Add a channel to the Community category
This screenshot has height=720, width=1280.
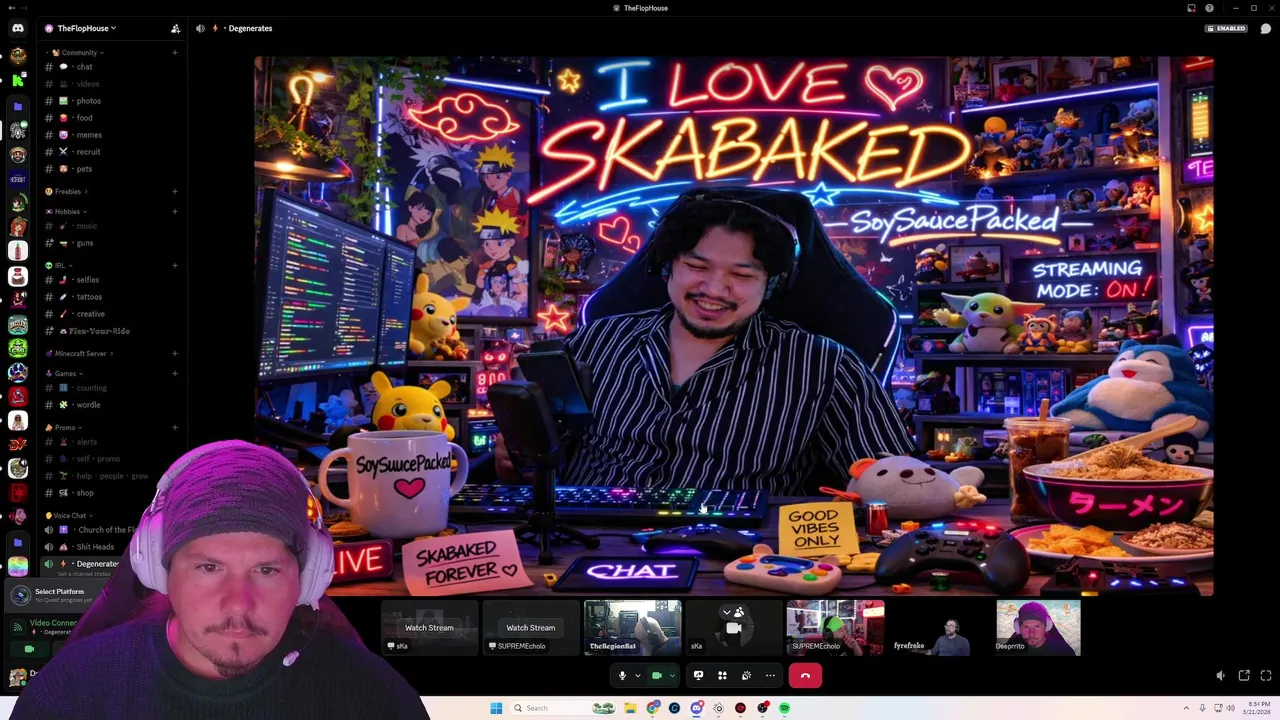point(174,52)
